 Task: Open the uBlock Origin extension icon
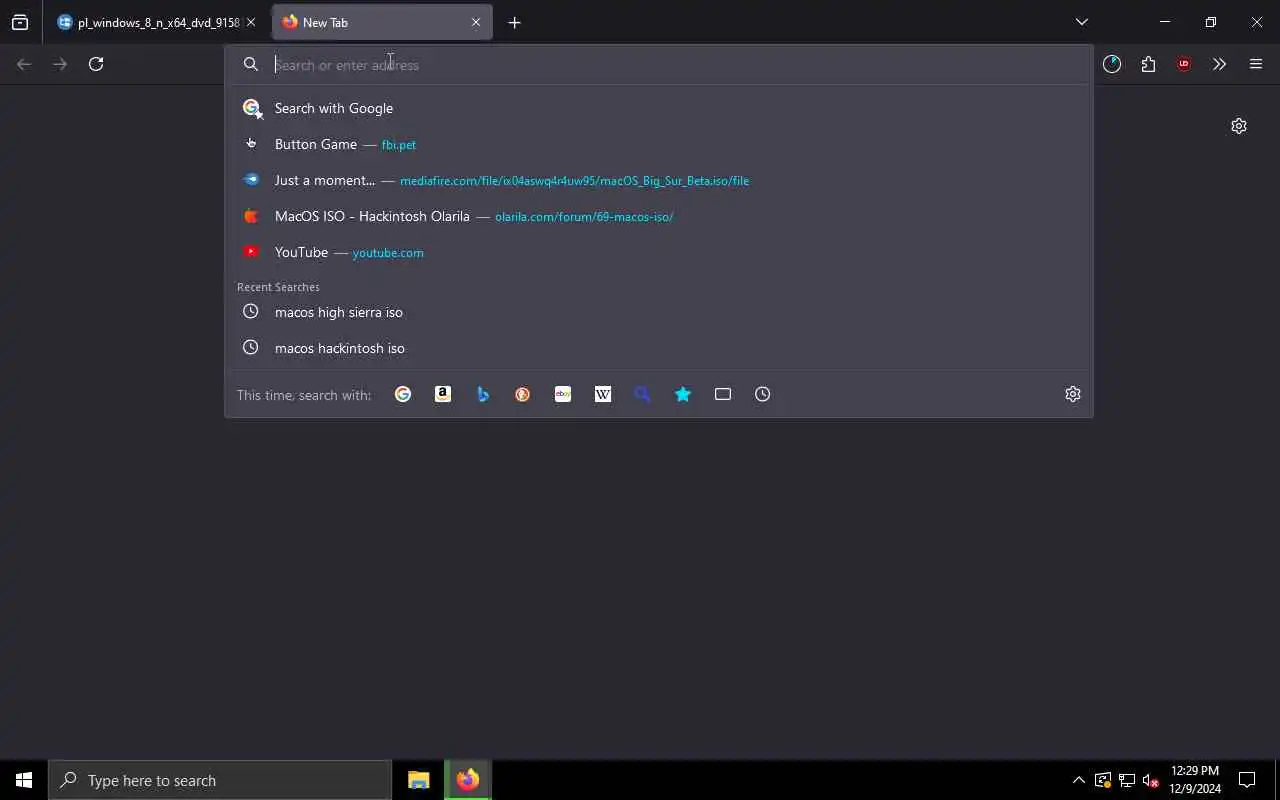[x=1184, y=64]
